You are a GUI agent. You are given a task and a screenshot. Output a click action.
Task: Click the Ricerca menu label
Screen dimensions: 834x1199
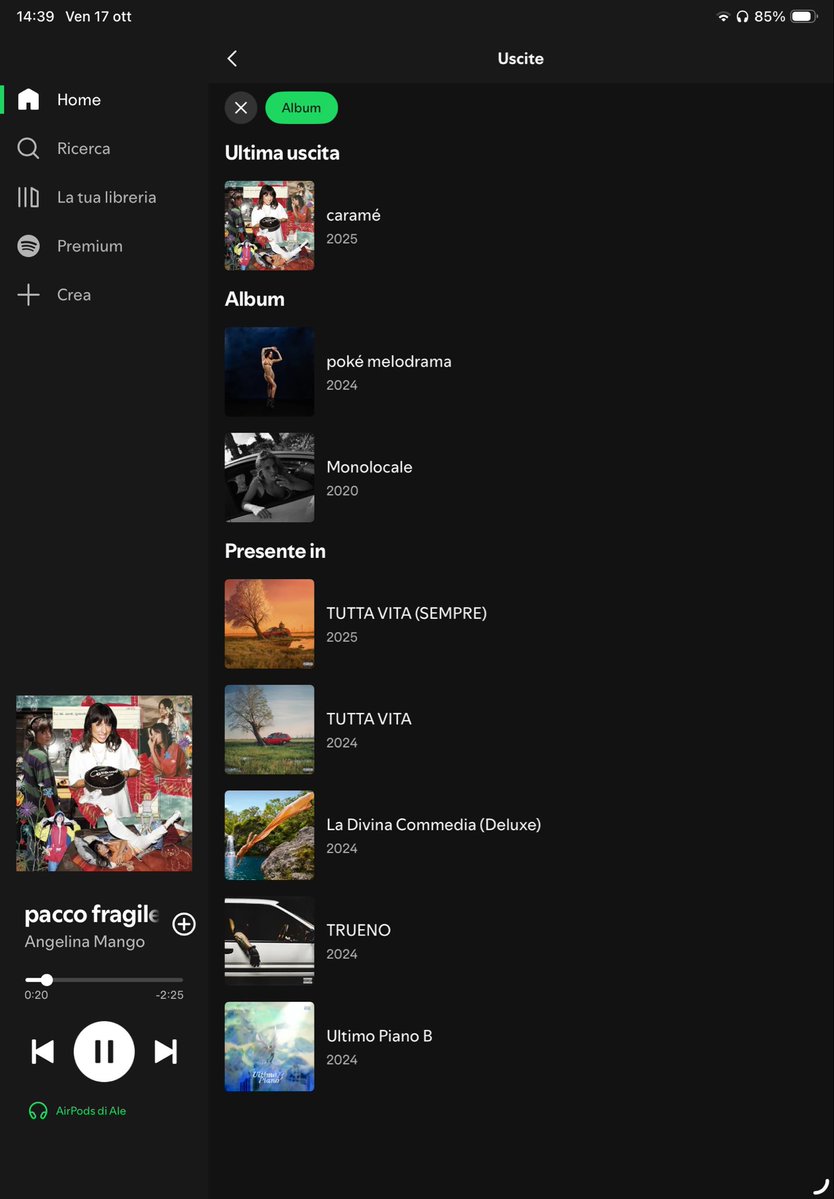[x=83, y=148]
